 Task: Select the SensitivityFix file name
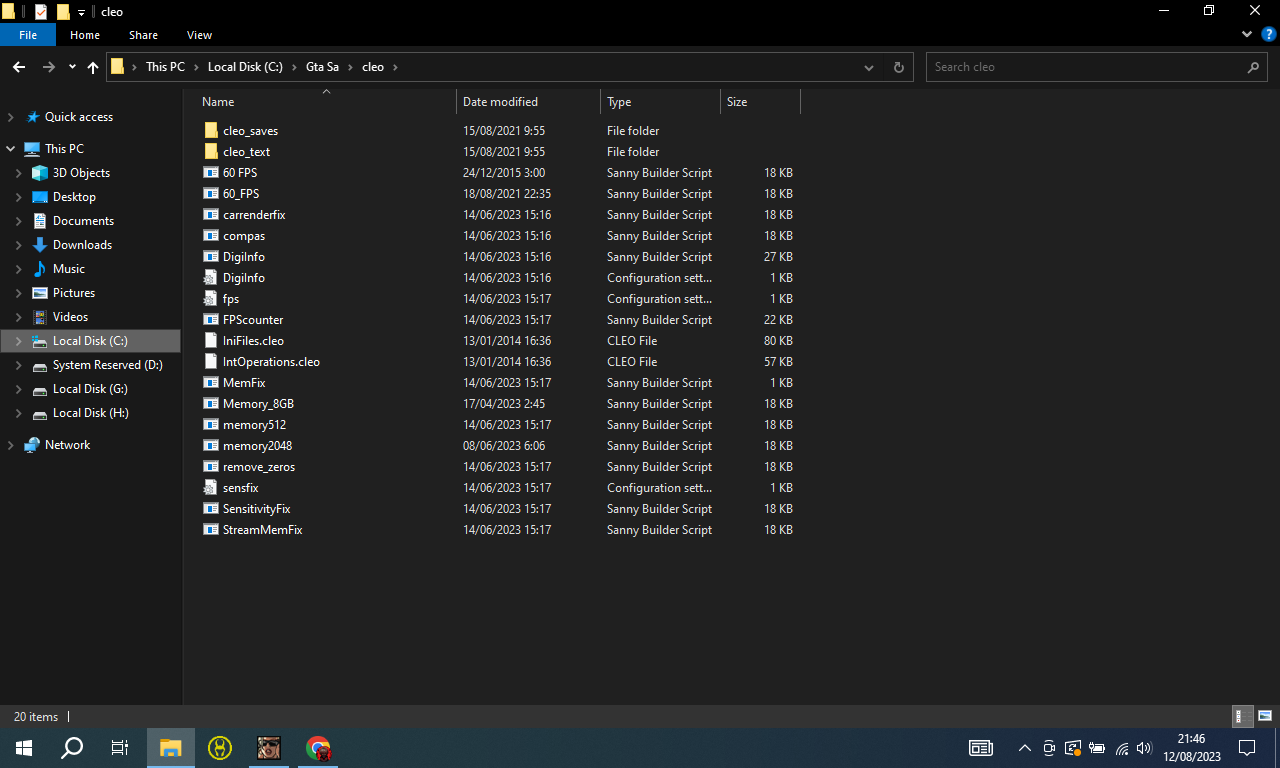(x=256, y=509)
